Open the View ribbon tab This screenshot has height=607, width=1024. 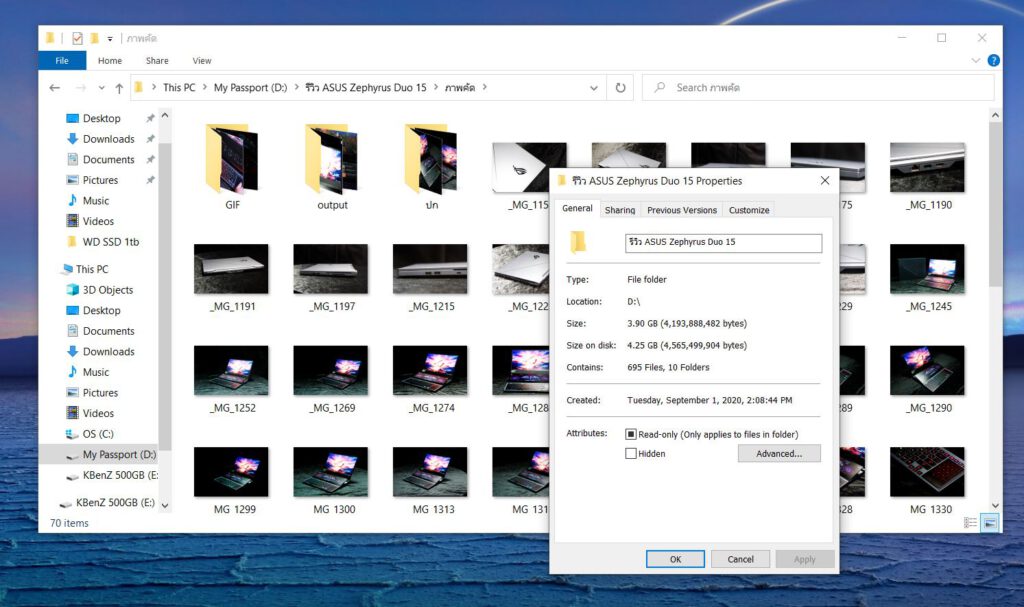202,60
